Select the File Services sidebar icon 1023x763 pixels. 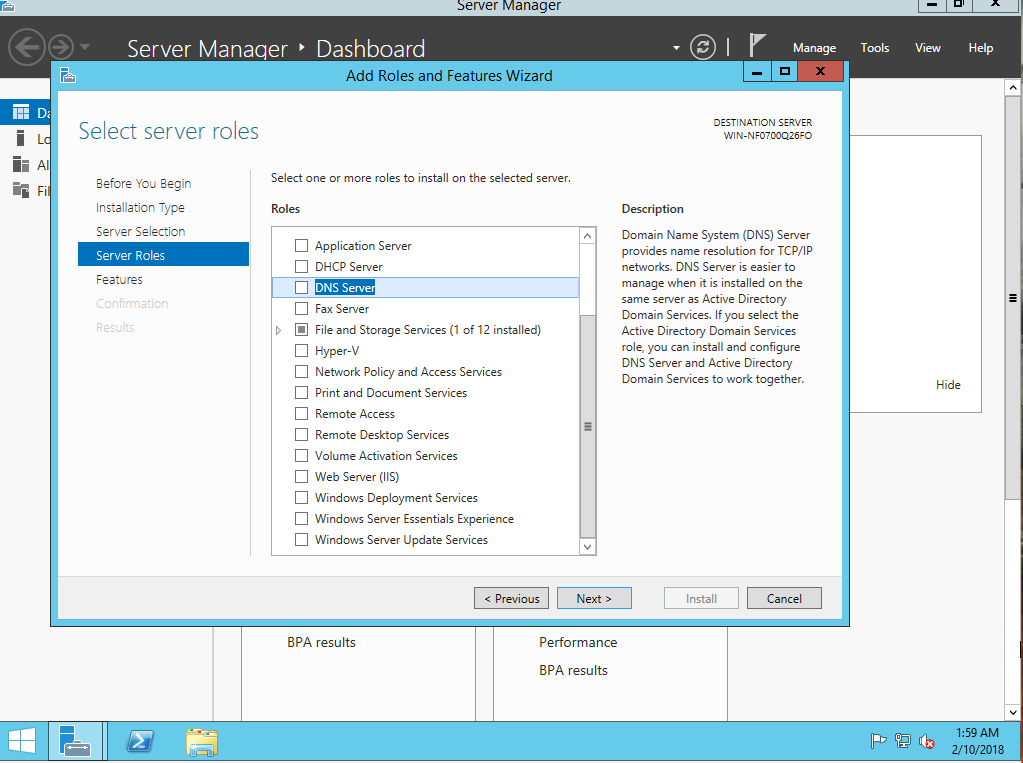pos(21,191)
